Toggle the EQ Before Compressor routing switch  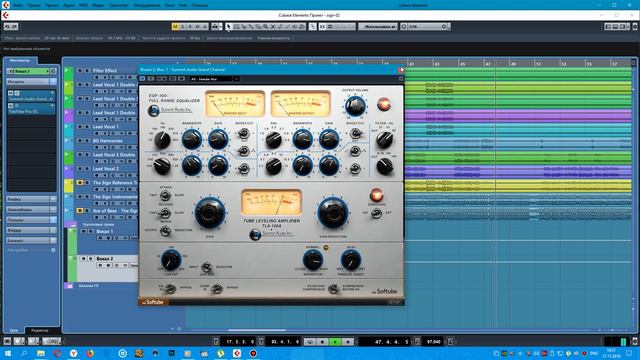334,288
